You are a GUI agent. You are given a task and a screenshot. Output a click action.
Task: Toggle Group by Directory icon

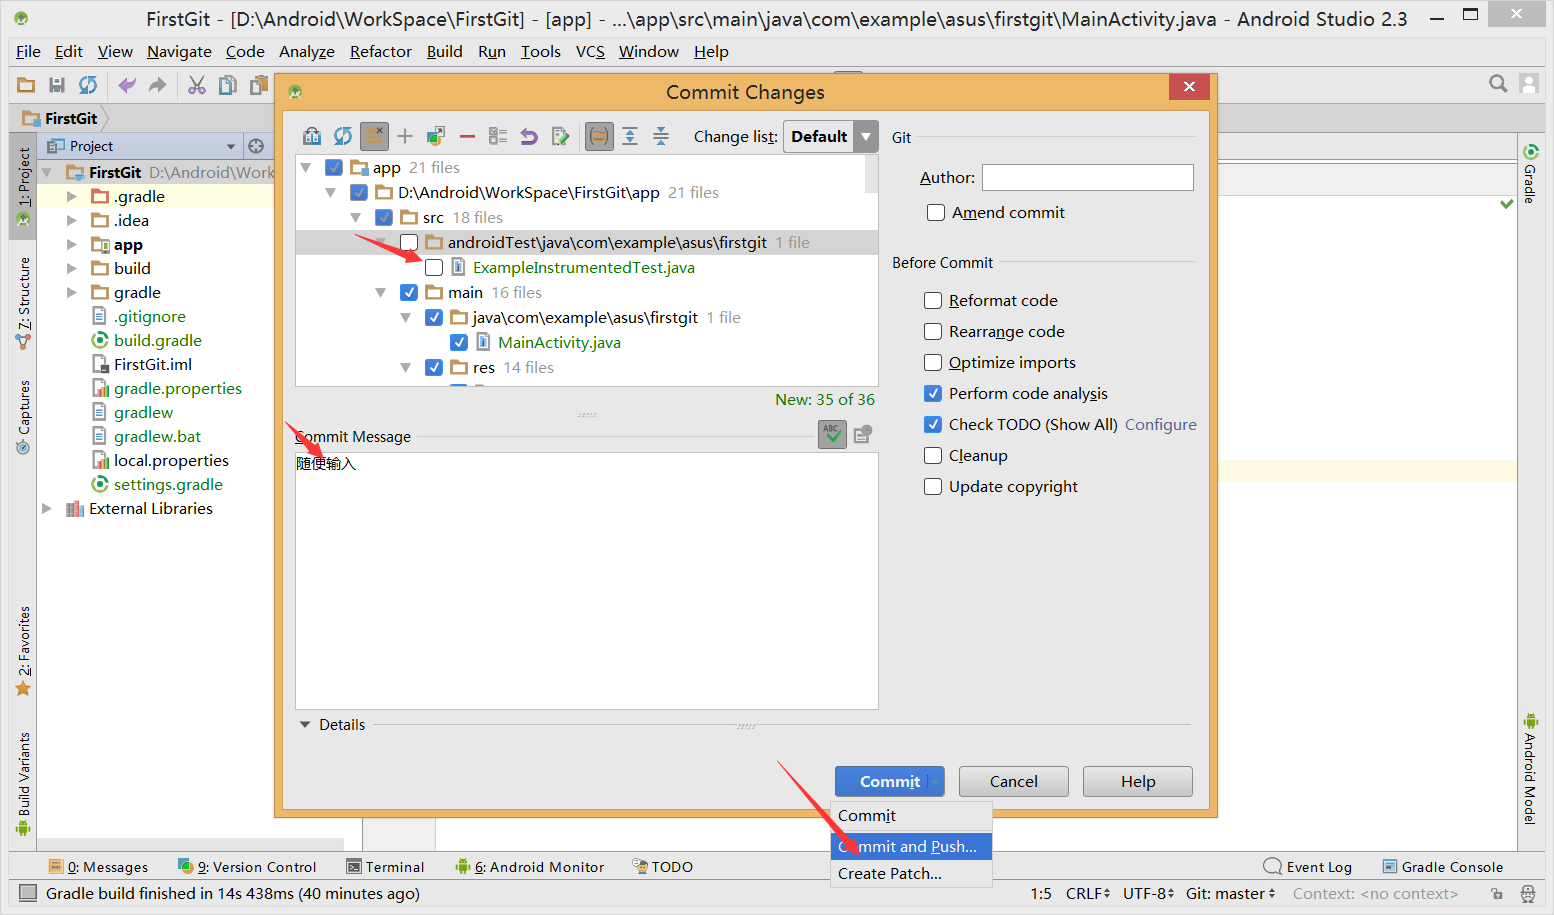pos(599,136)
